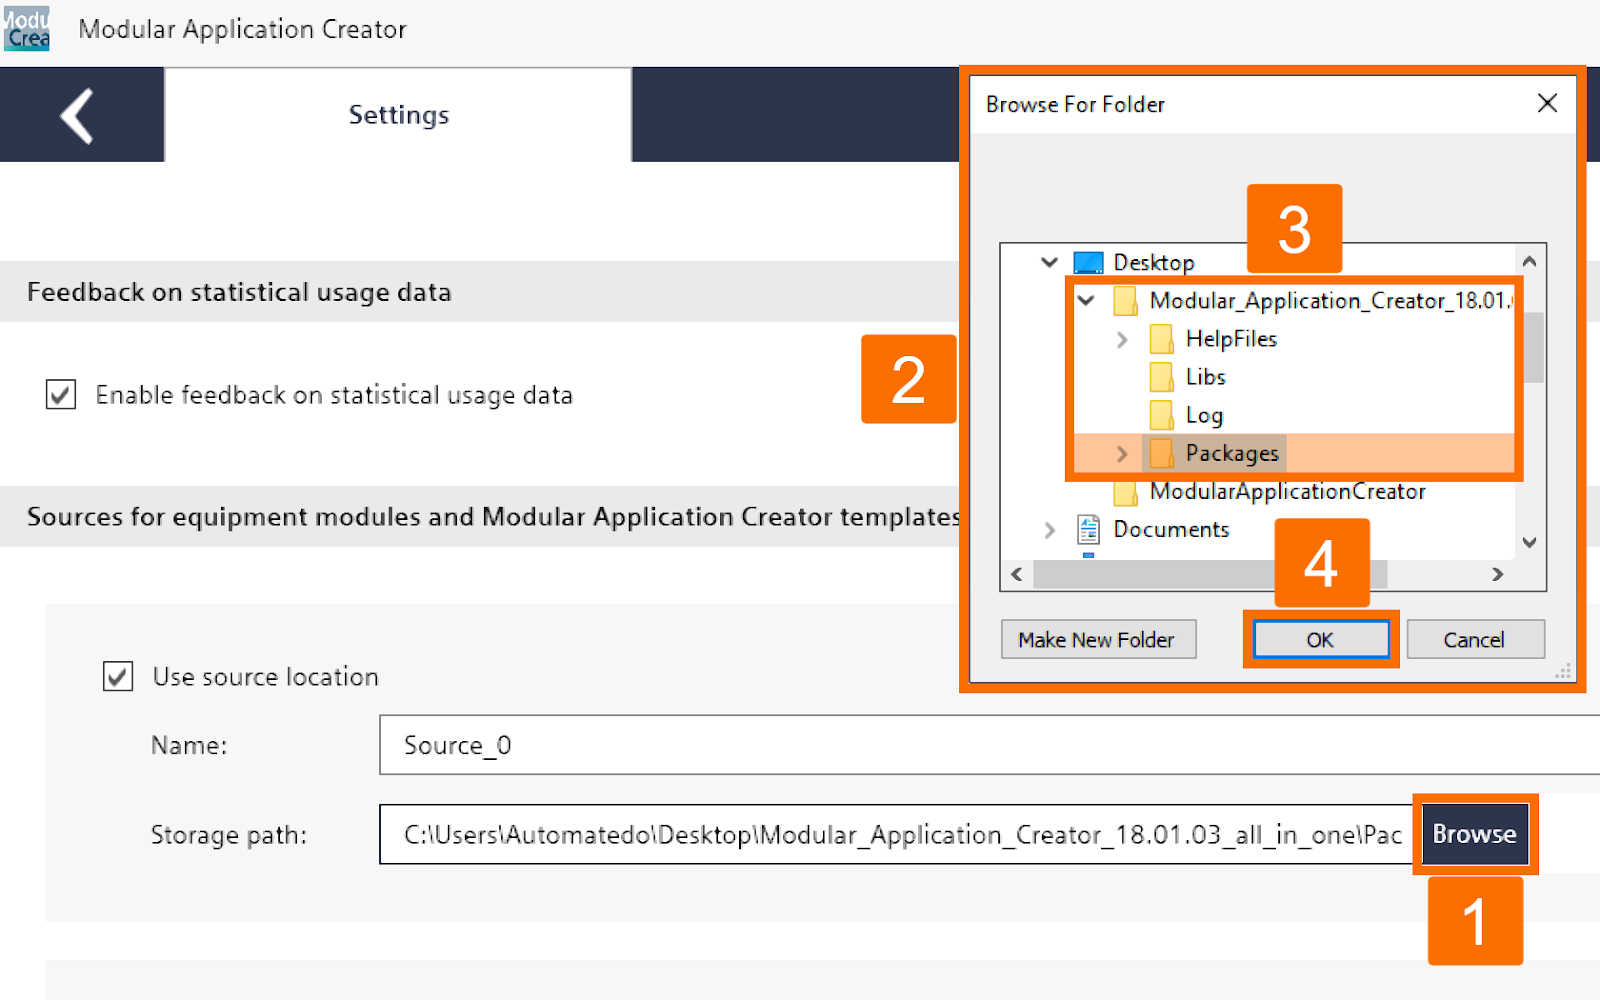Click the Modular Application Creator logo
The image size is (1600, 1000).
coord(27,28)
